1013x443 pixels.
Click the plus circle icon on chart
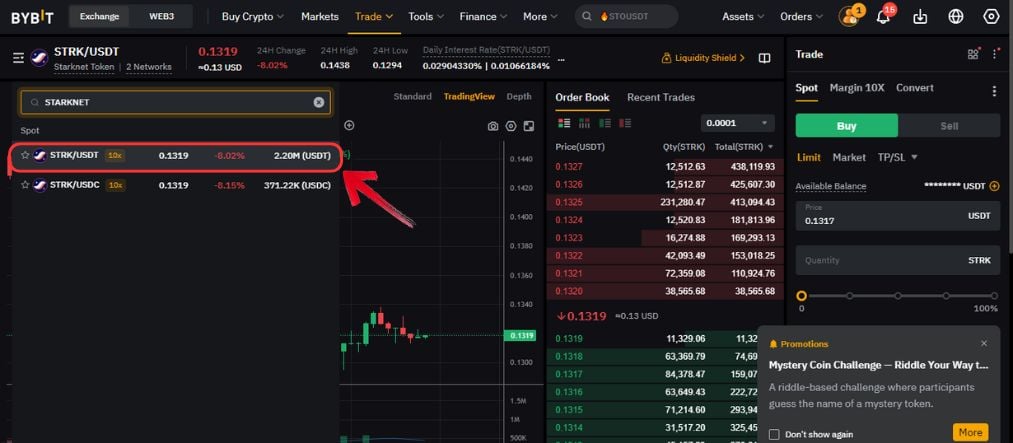coord(350,125)
